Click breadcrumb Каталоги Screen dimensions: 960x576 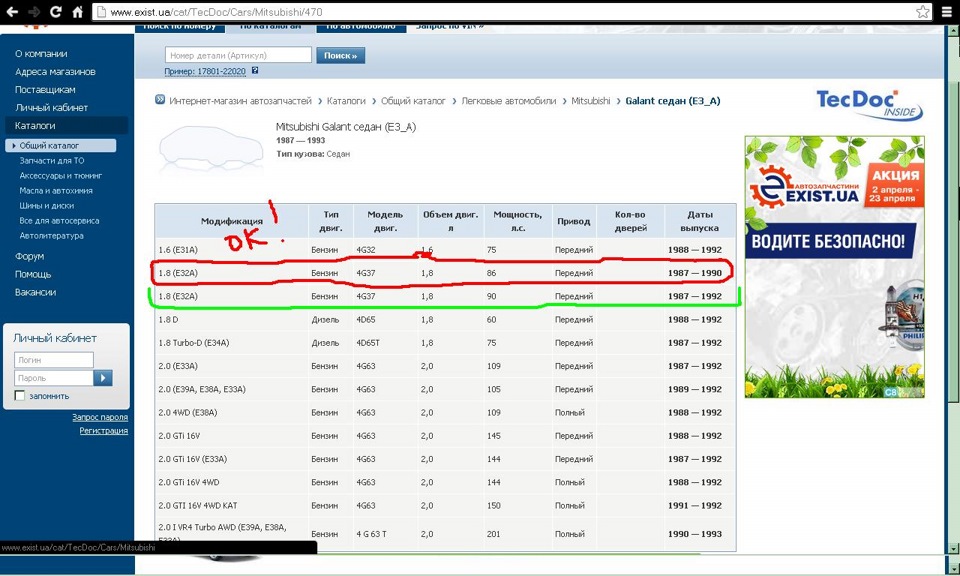346,100
